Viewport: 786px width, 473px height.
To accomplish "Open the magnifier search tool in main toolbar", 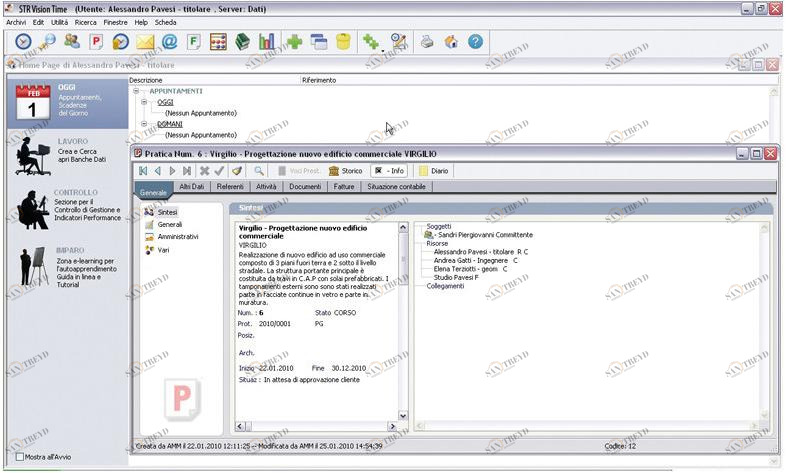I will click(48, 42).
